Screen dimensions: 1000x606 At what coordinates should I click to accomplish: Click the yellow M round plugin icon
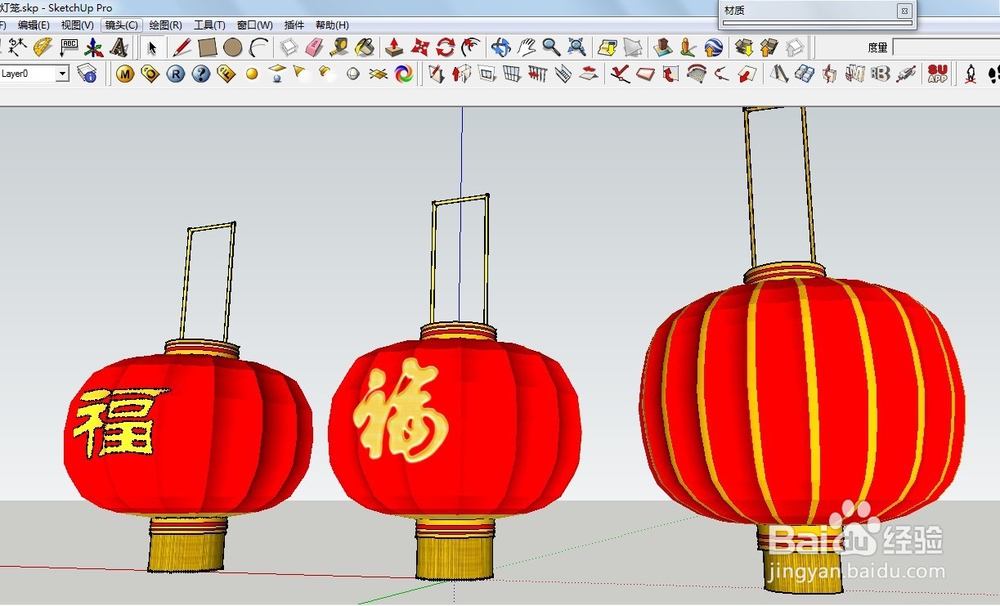[125, 74]
